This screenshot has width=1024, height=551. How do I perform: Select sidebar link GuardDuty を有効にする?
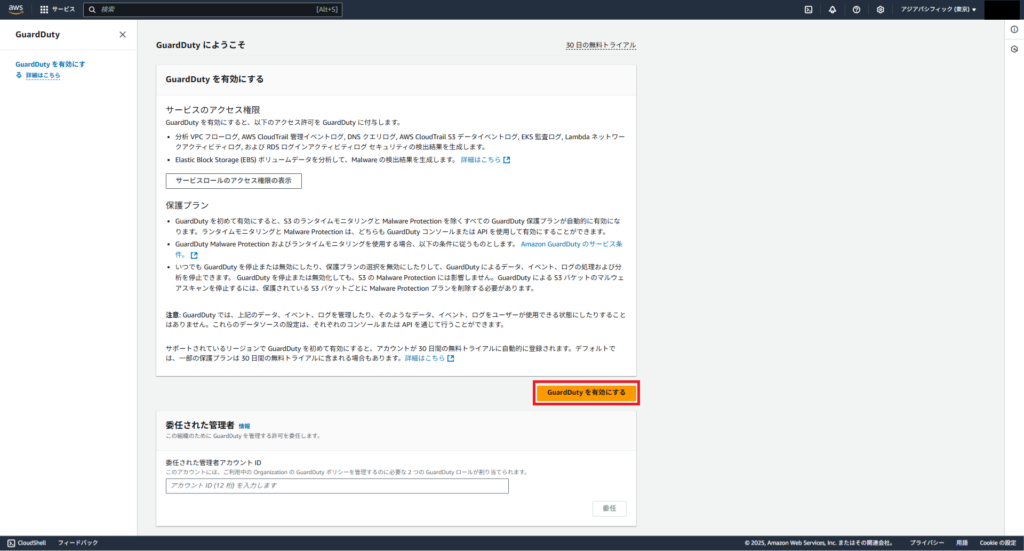pyautogui.click(x=50, y=64)
